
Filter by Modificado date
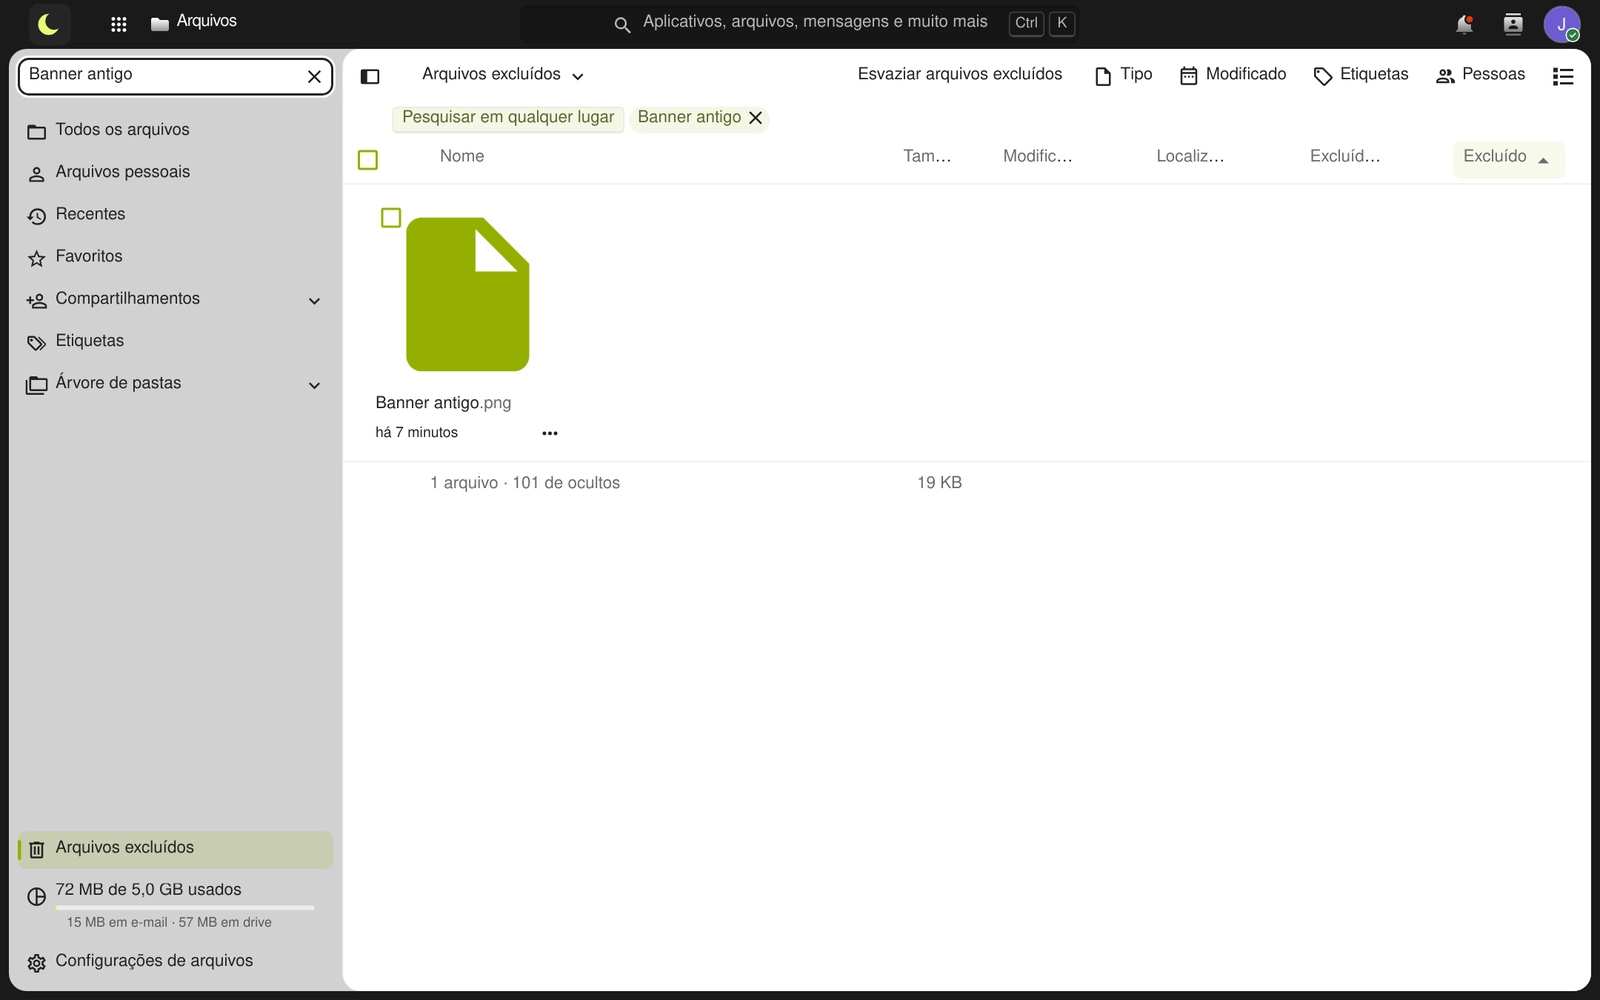tap(1233, 75)
